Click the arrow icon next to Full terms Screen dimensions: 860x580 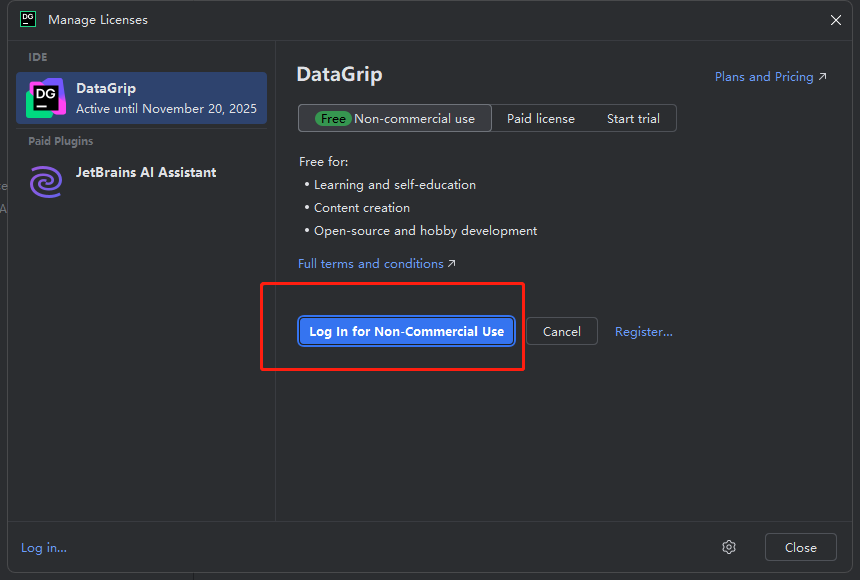[451, 263]
